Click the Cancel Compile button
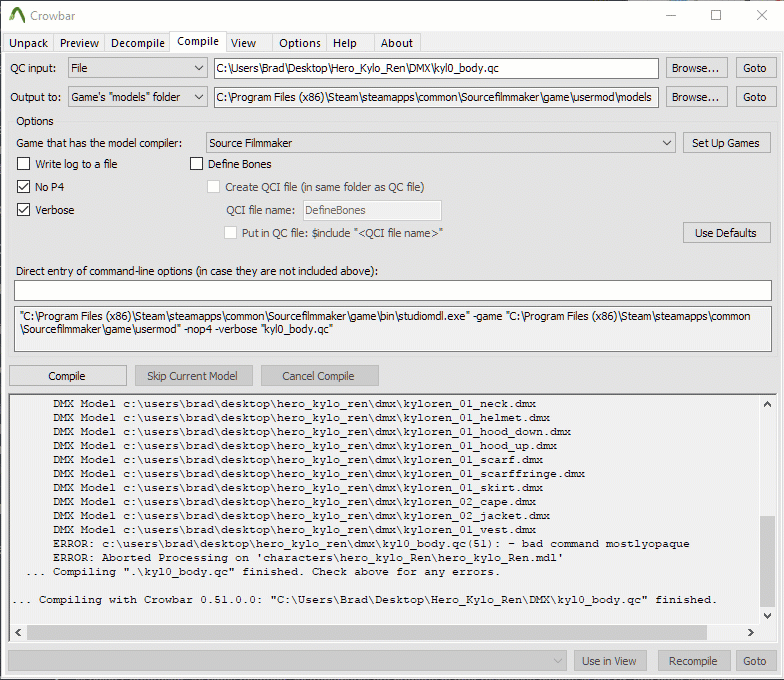The image size is (784, 680). (x=320, y=376)
